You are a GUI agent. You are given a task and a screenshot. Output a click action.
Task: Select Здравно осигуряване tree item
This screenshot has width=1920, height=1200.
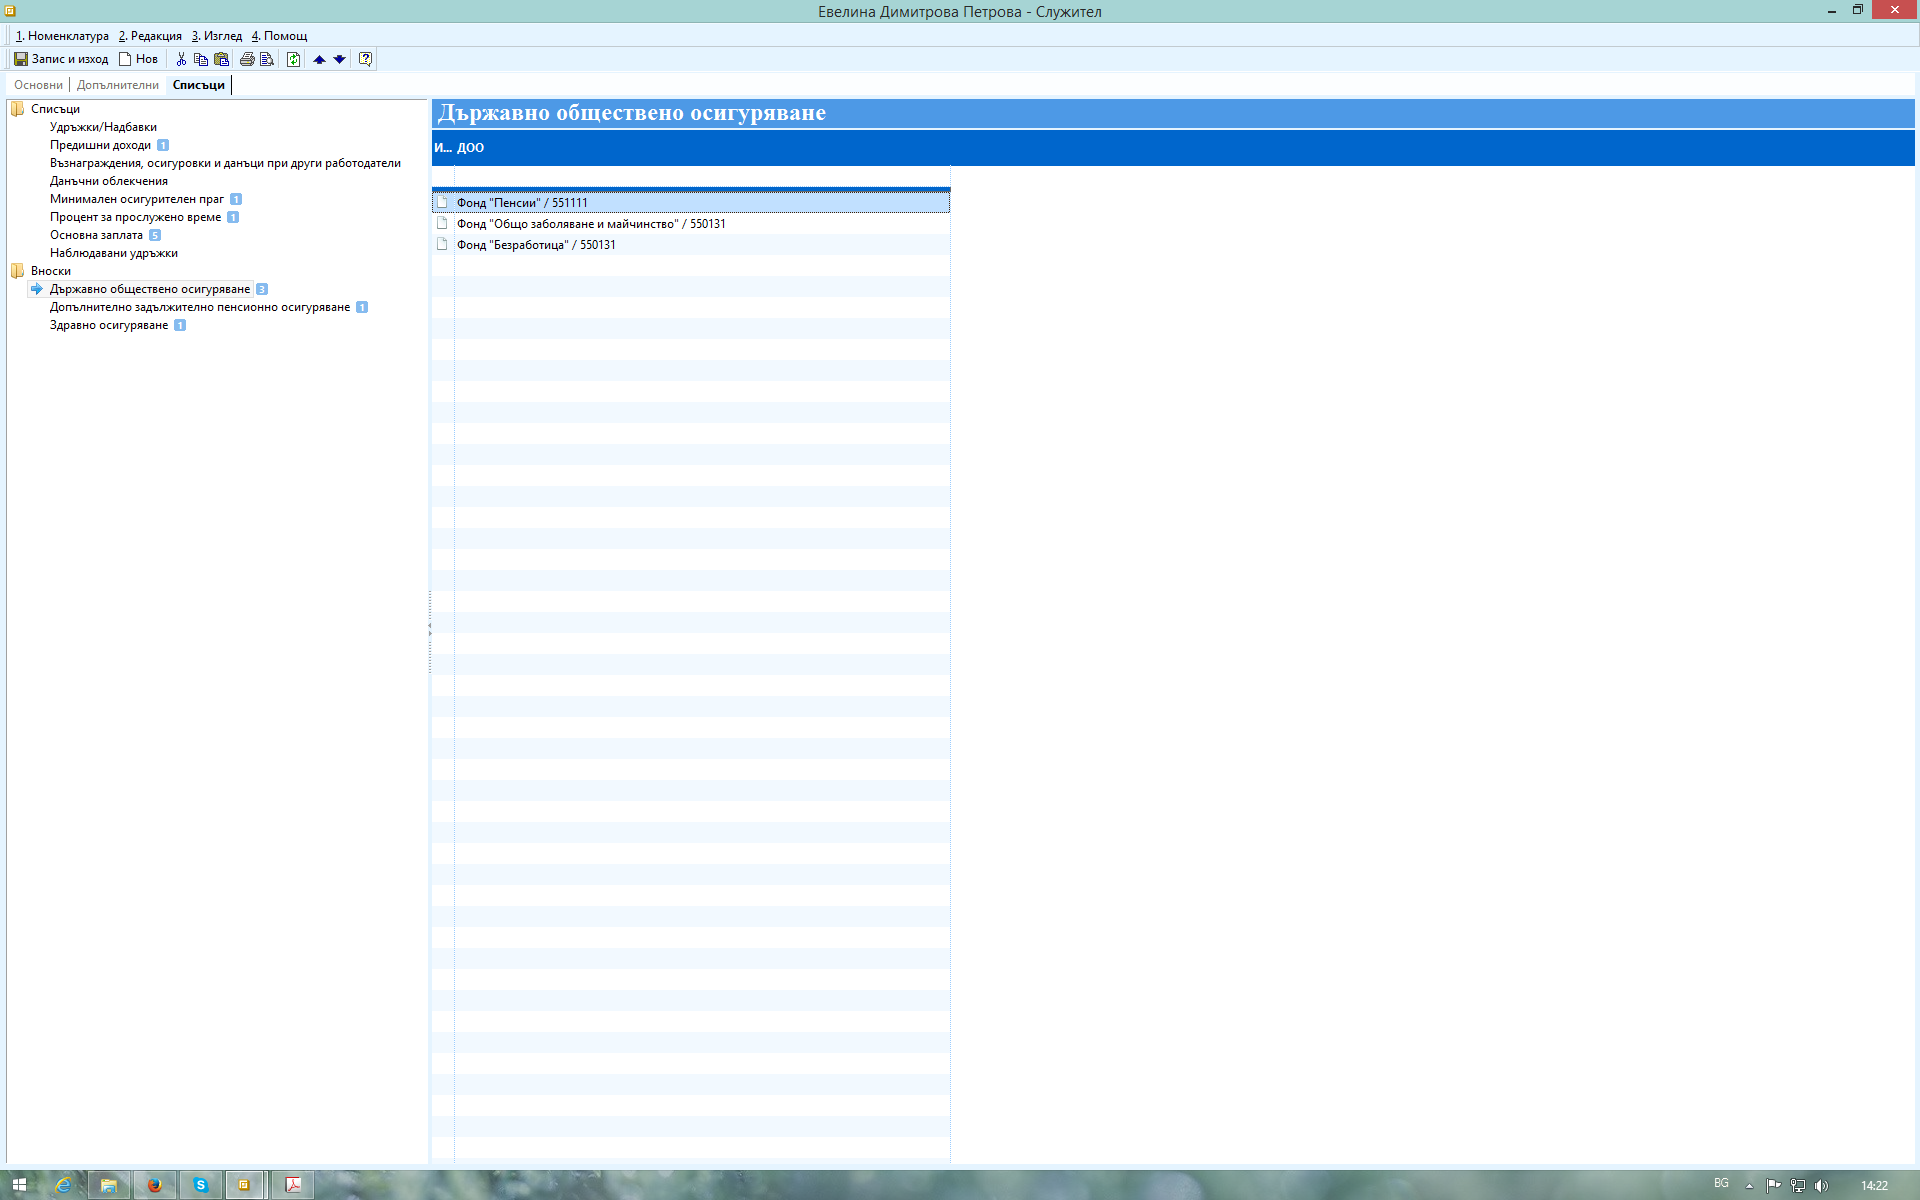click(x=109, y=325)
